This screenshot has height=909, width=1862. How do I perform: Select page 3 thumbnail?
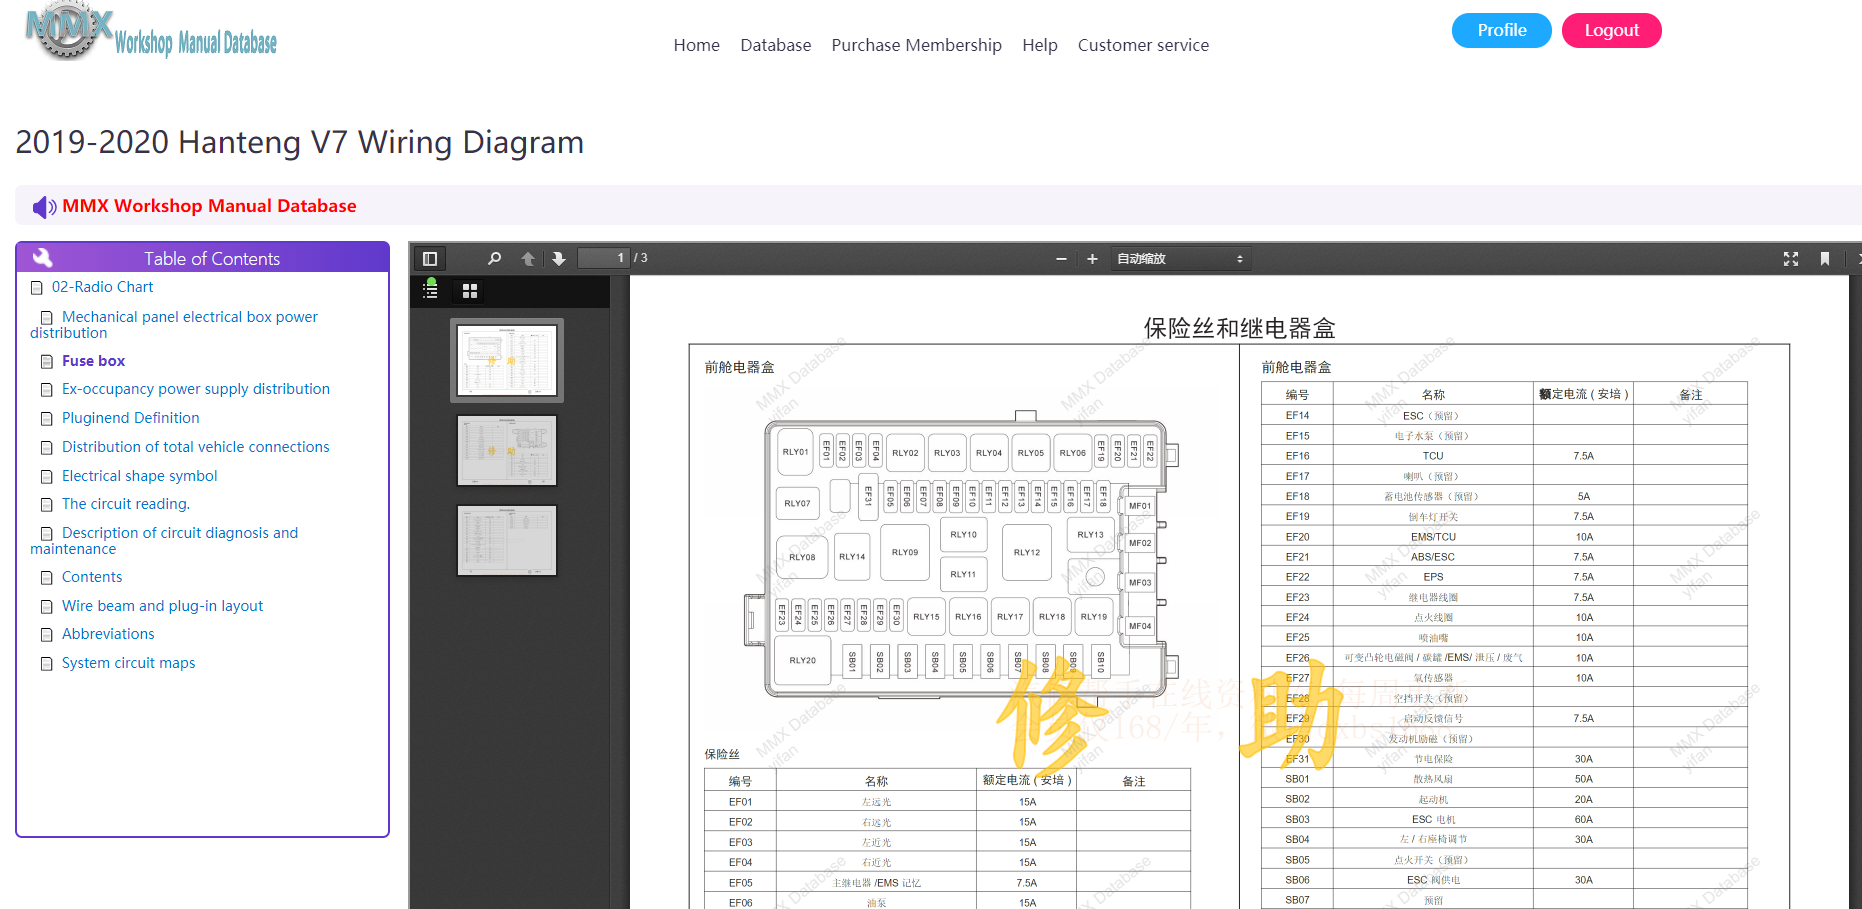pos(507,541)
